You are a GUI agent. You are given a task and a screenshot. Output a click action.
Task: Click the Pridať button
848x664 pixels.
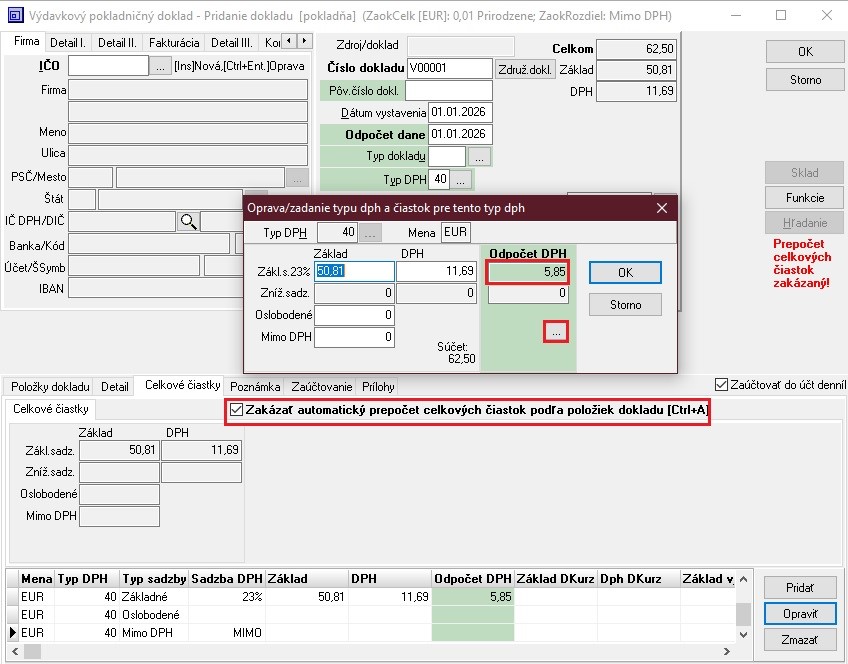[x=797, y=588]
